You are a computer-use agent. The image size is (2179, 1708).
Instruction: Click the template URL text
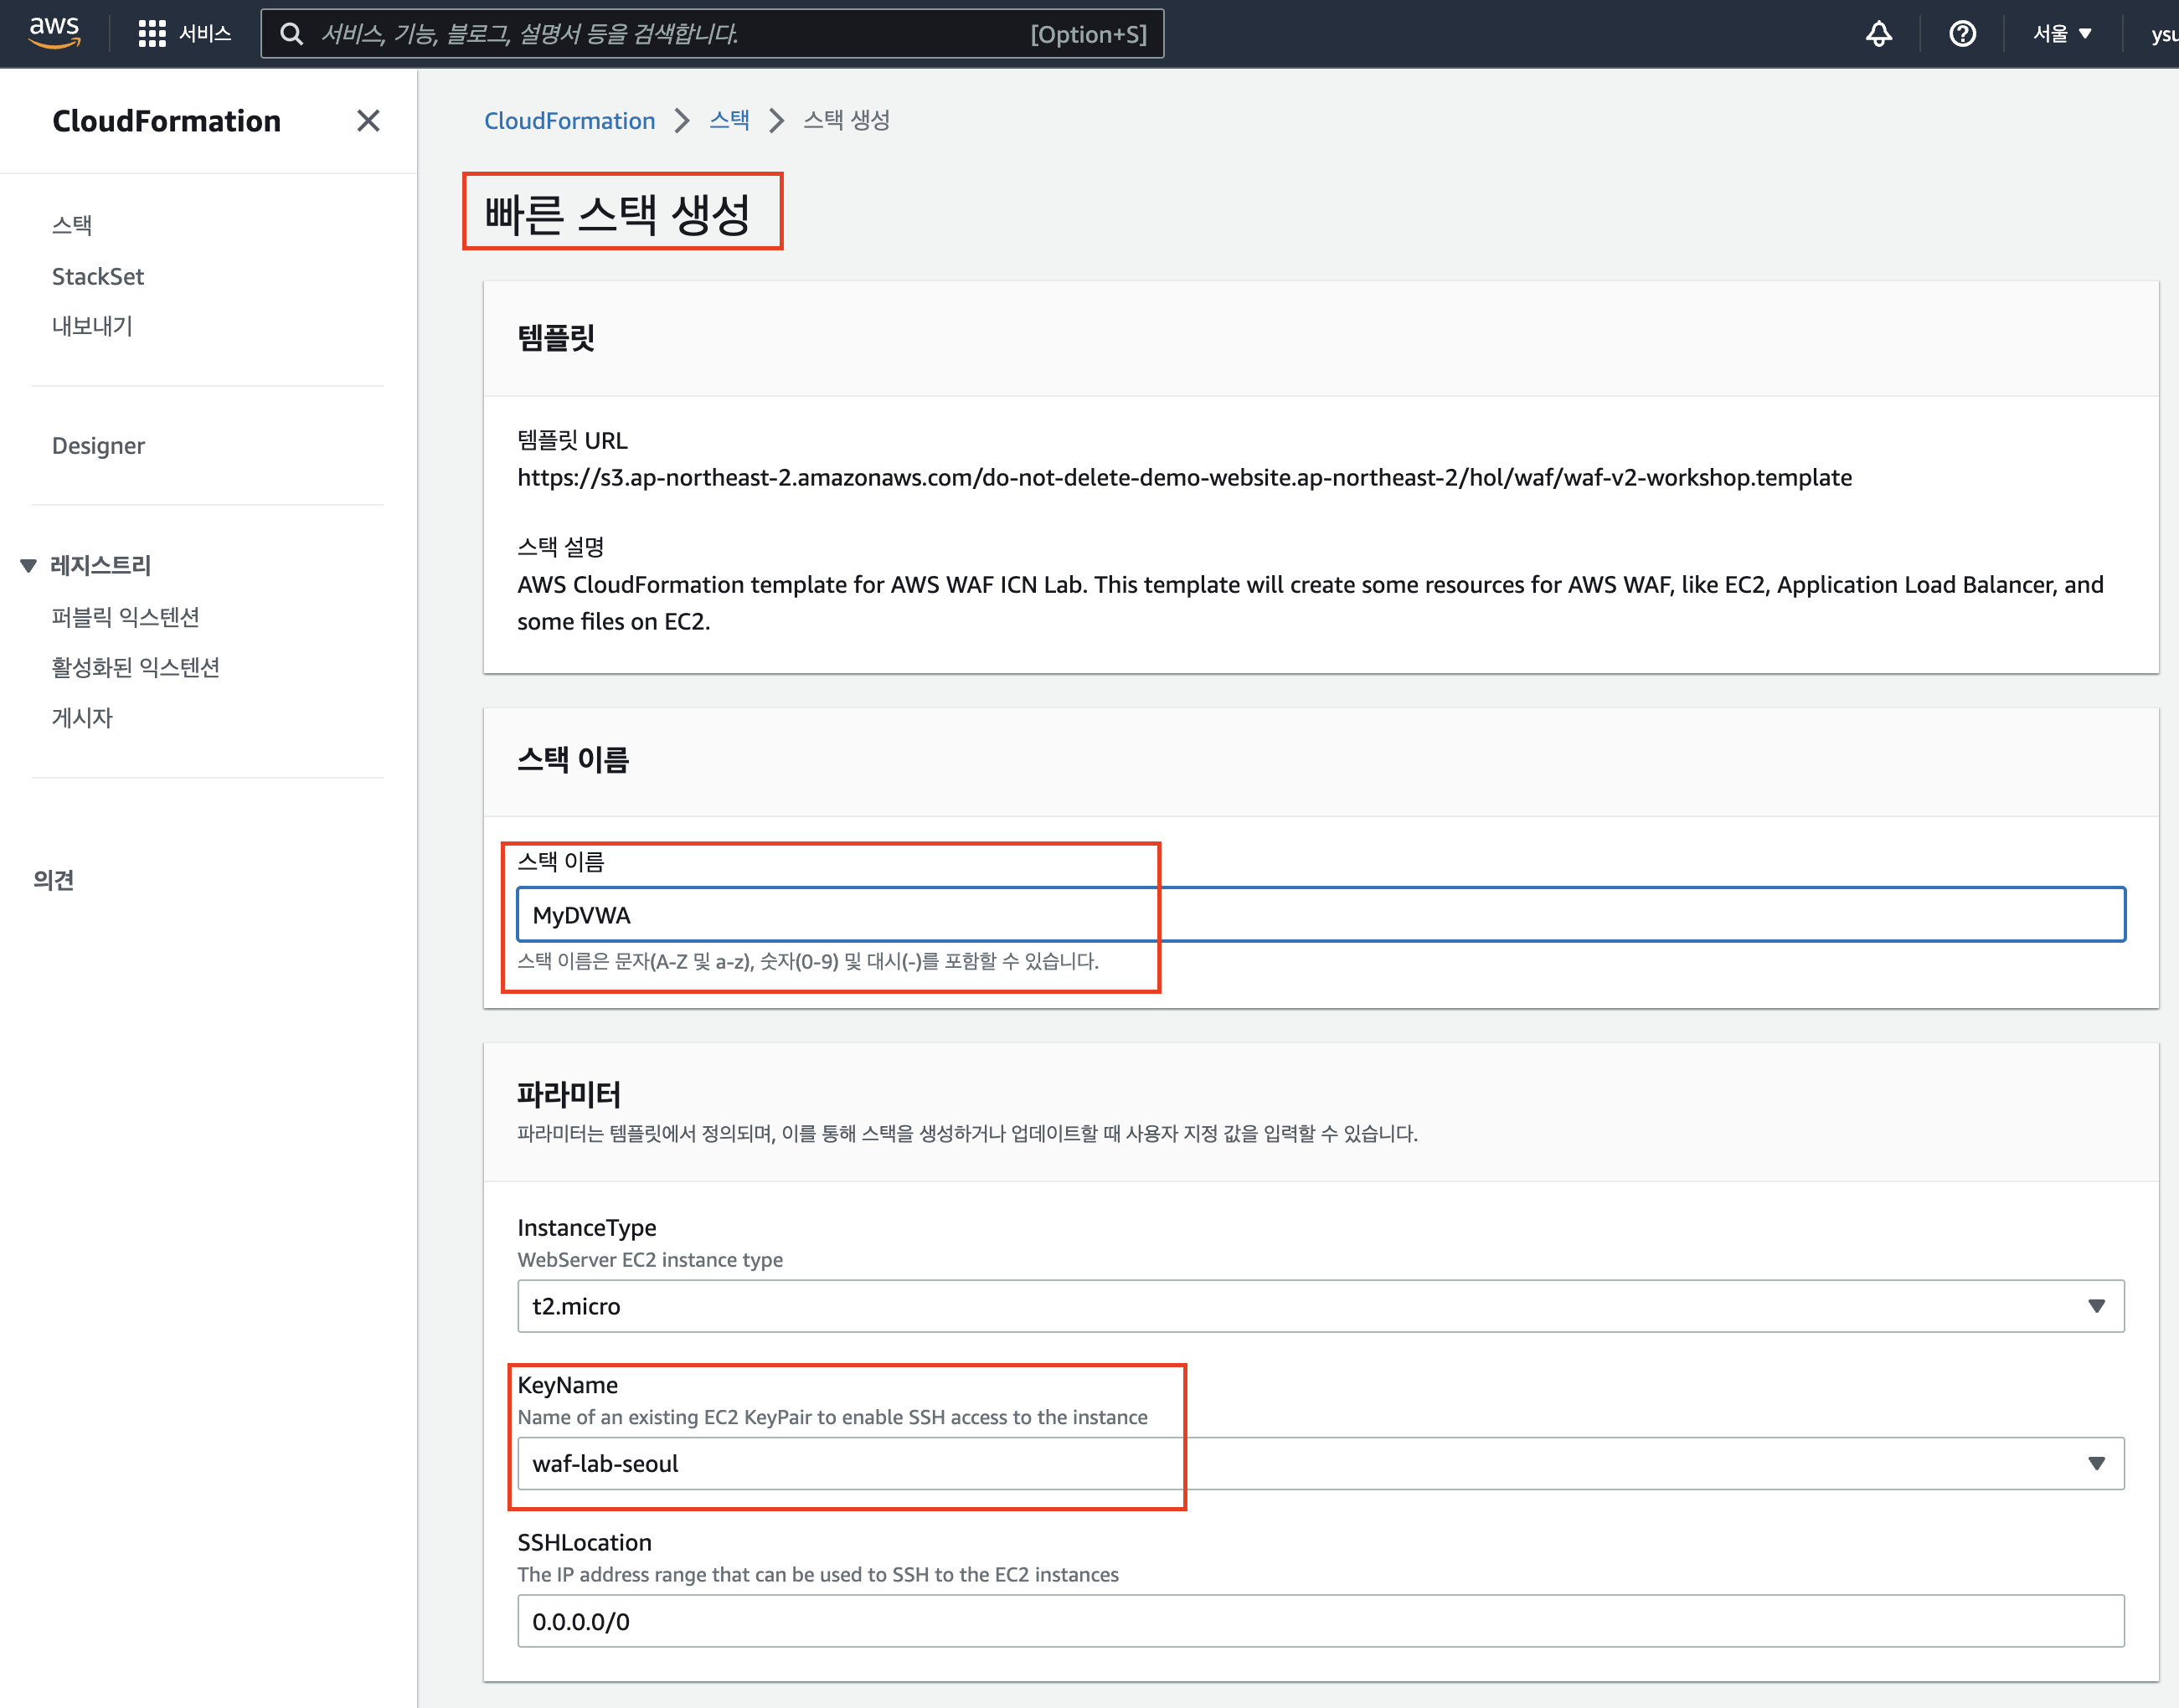(1184, 477)
